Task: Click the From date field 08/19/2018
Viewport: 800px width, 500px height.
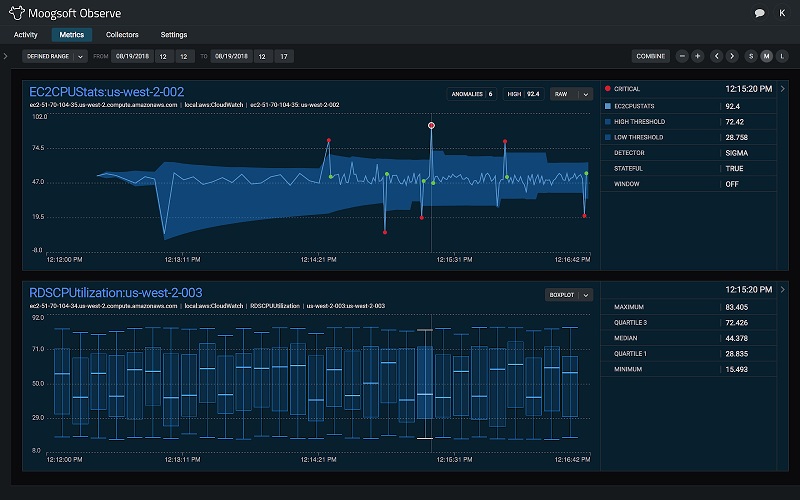Action: click(x=130, y=56)
